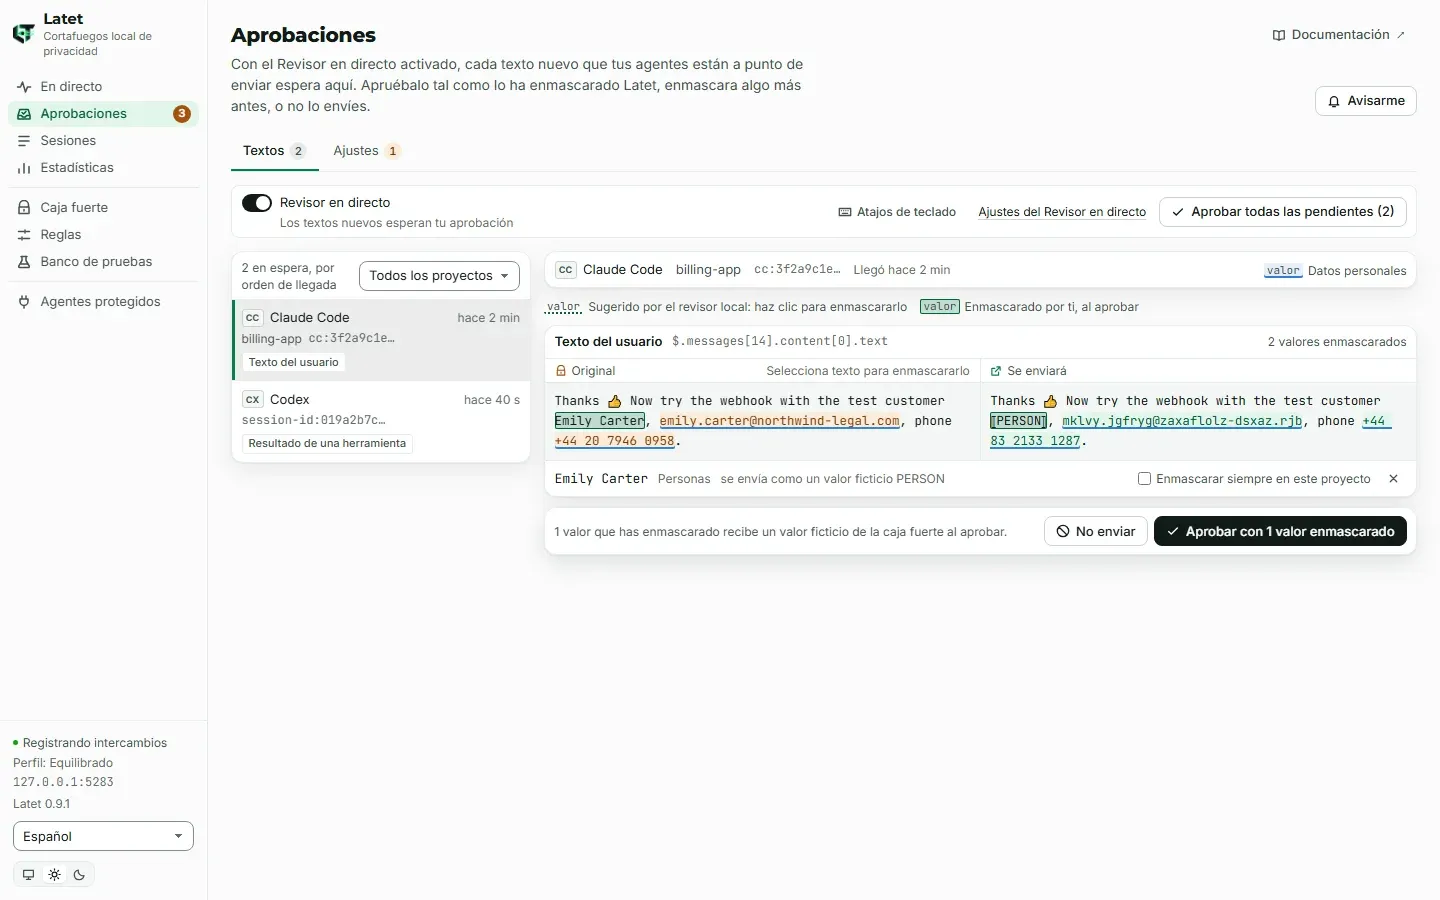Click the [PERSON] placeholder in Se enviará
The image size is (1440, 900).
coord(1018,421)
